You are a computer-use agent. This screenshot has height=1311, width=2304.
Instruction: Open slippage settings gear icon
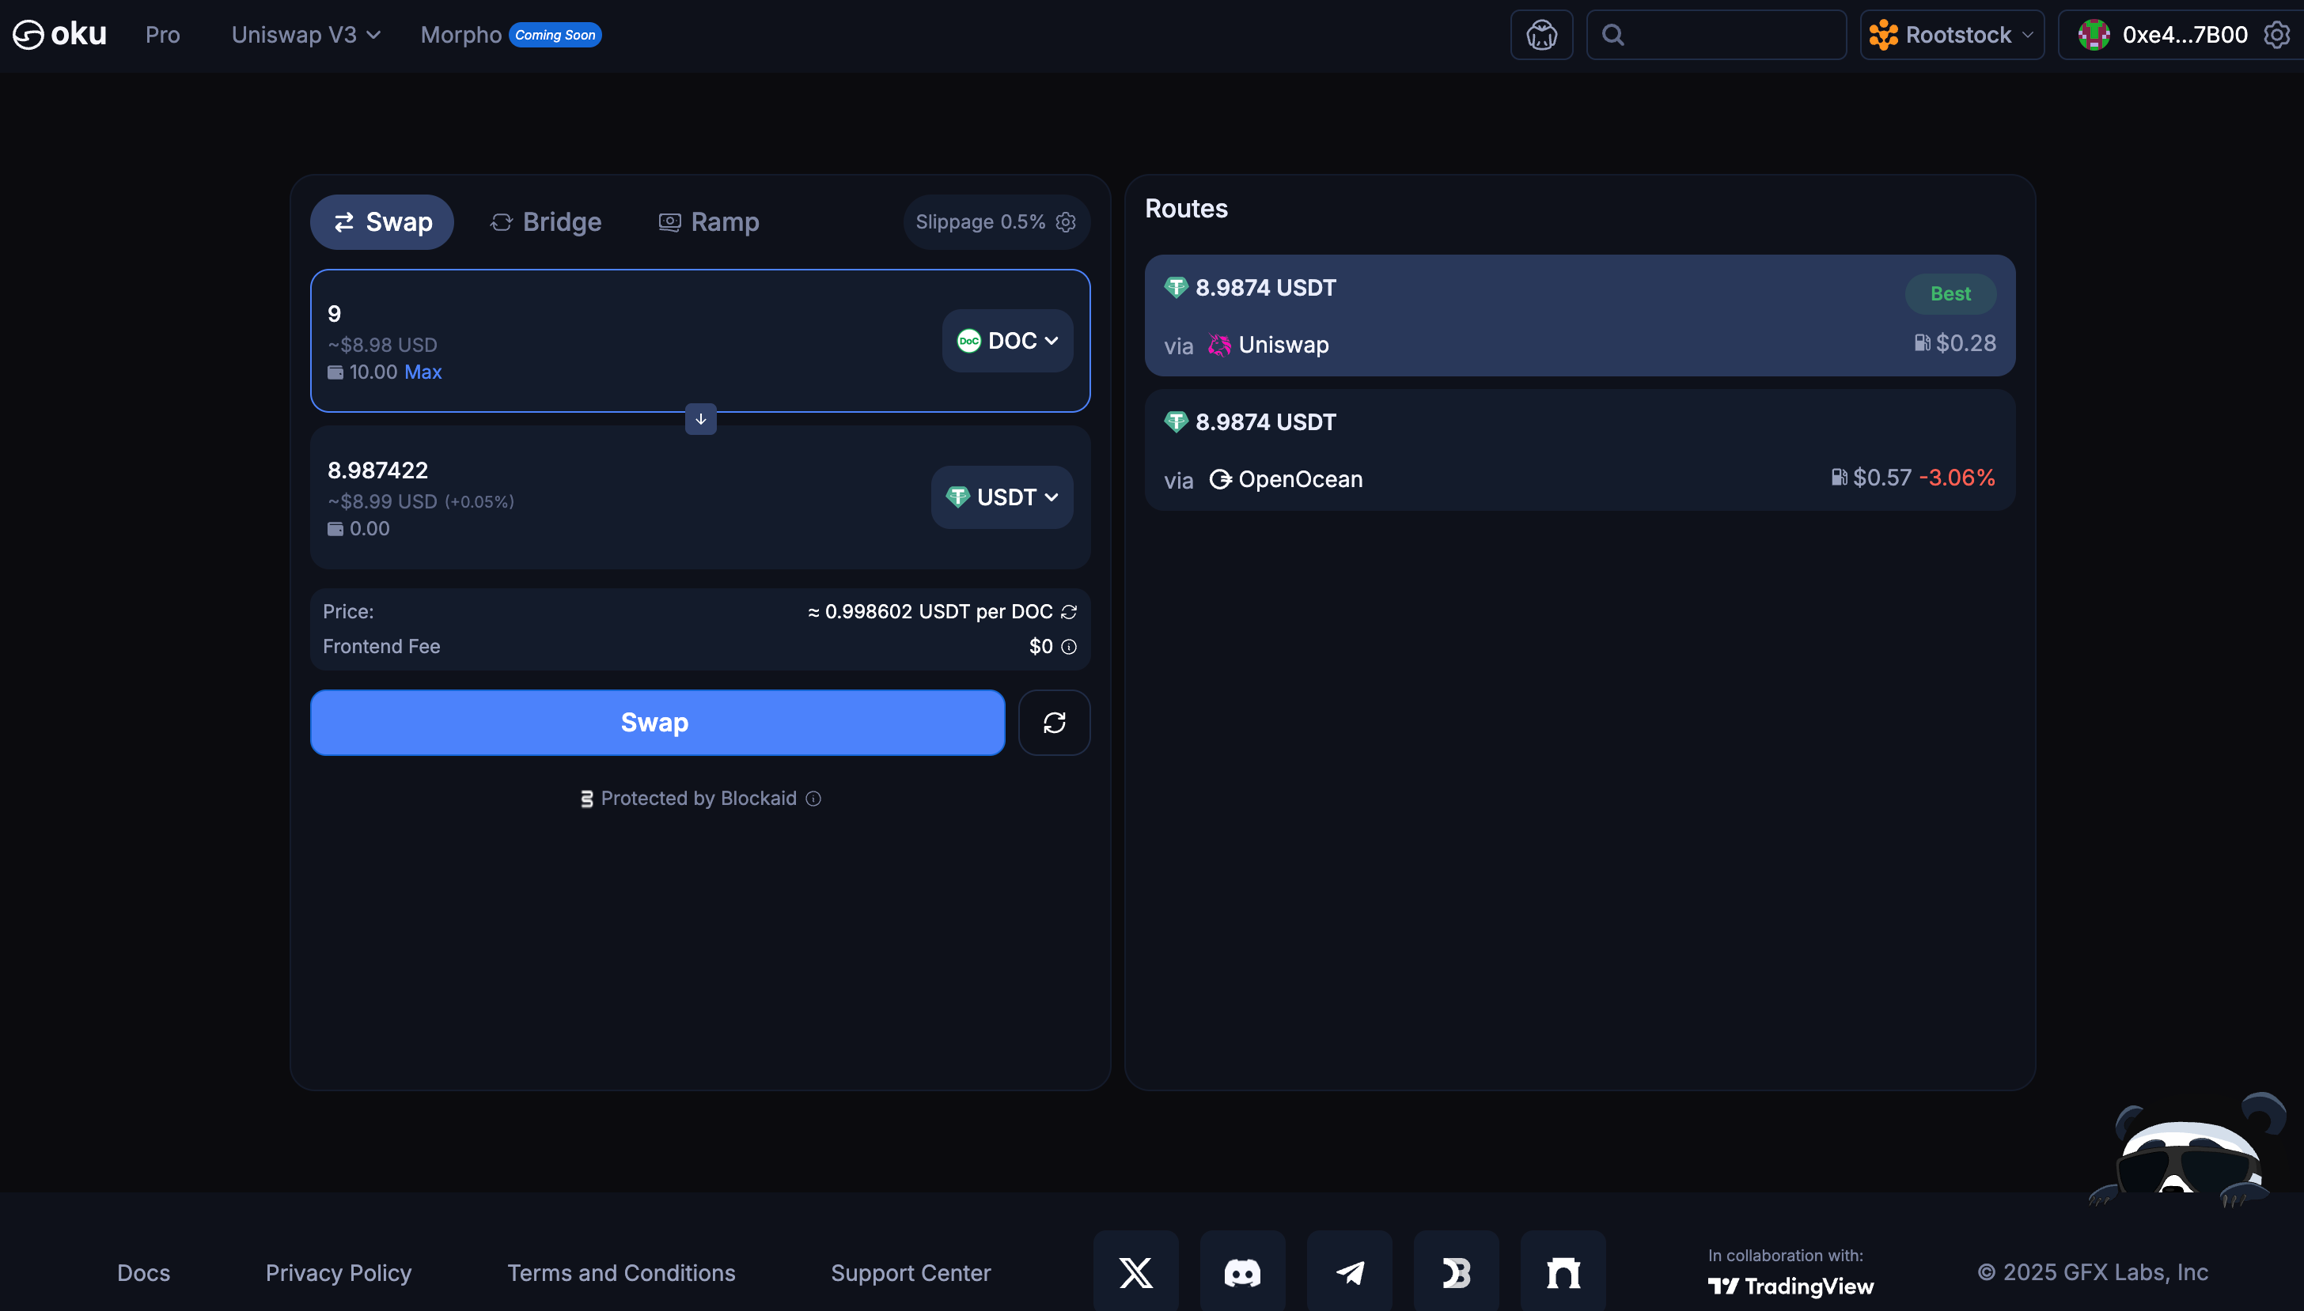click(1066, 222)
